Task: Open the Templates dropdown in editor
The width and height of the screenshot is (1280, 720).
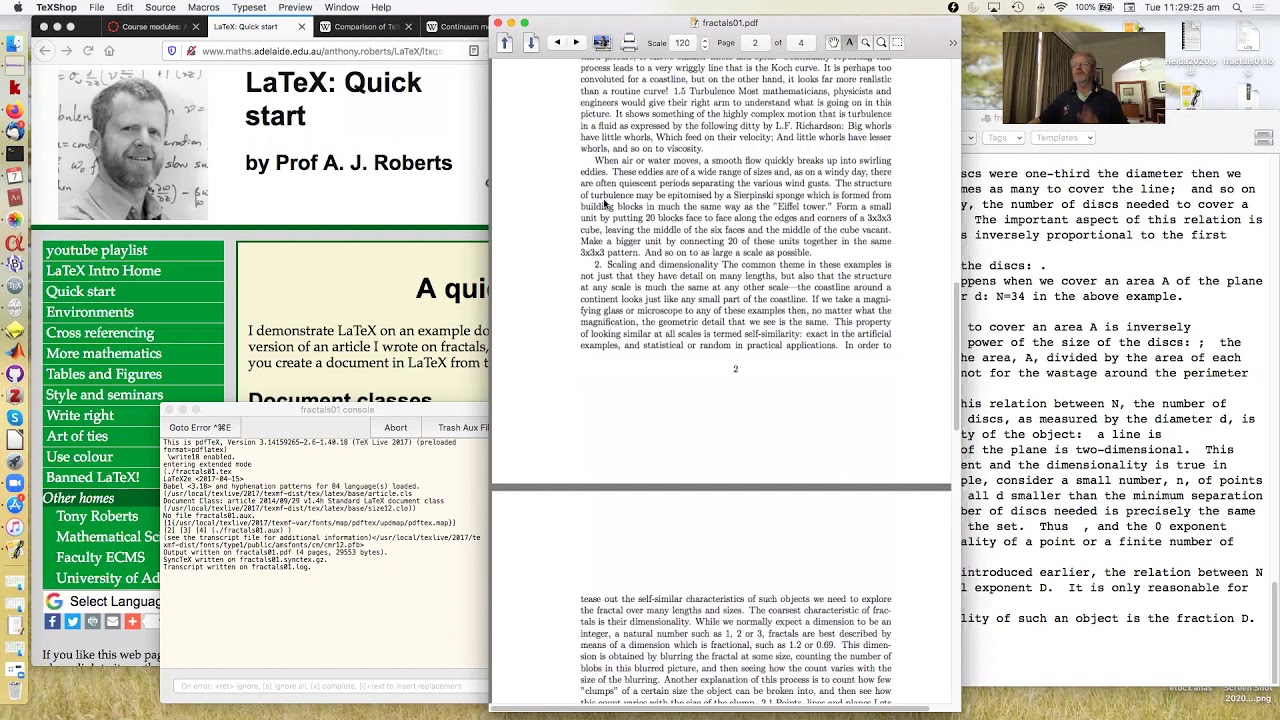Action: (1064, 138)
